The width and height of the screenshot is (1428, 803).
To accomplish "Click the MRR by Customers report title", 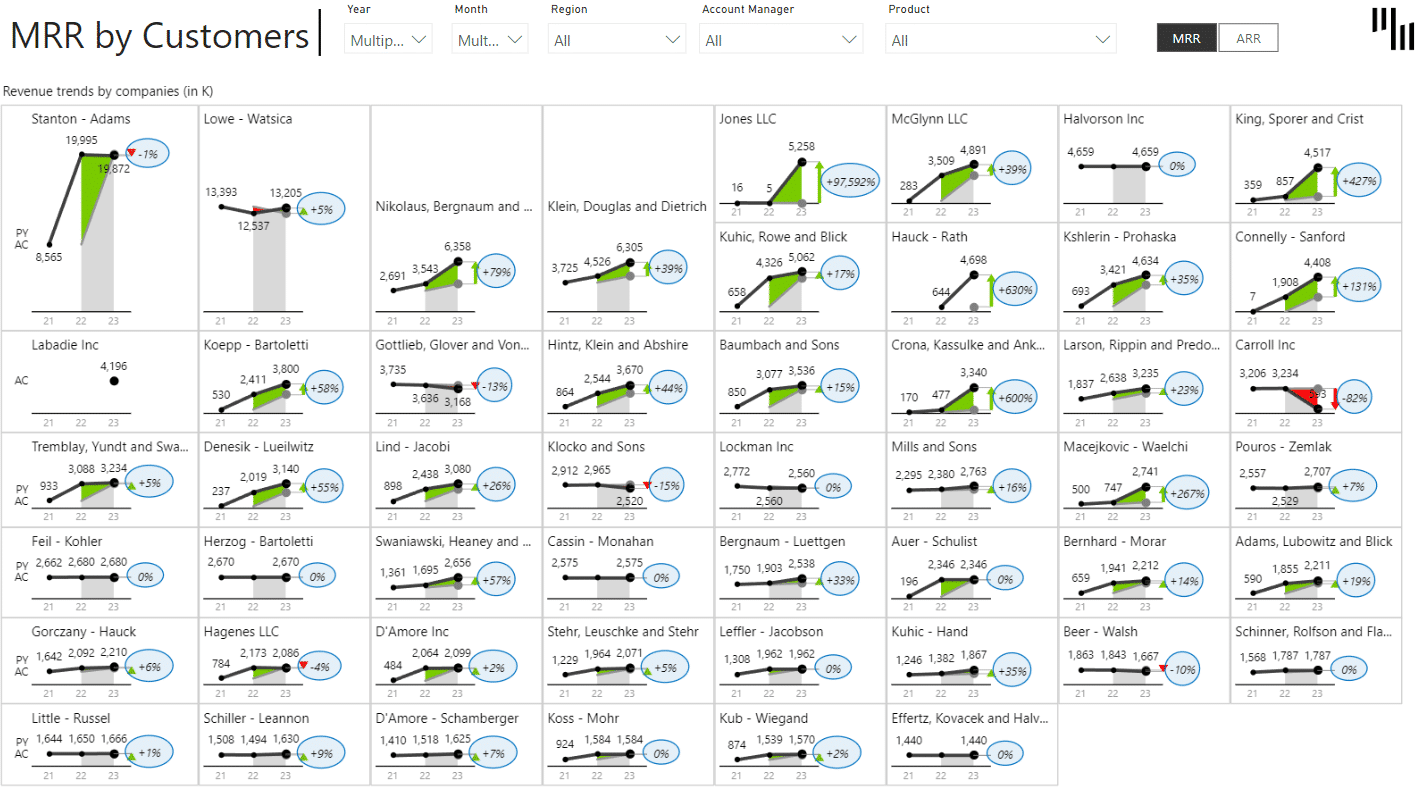I will point(159,36).
